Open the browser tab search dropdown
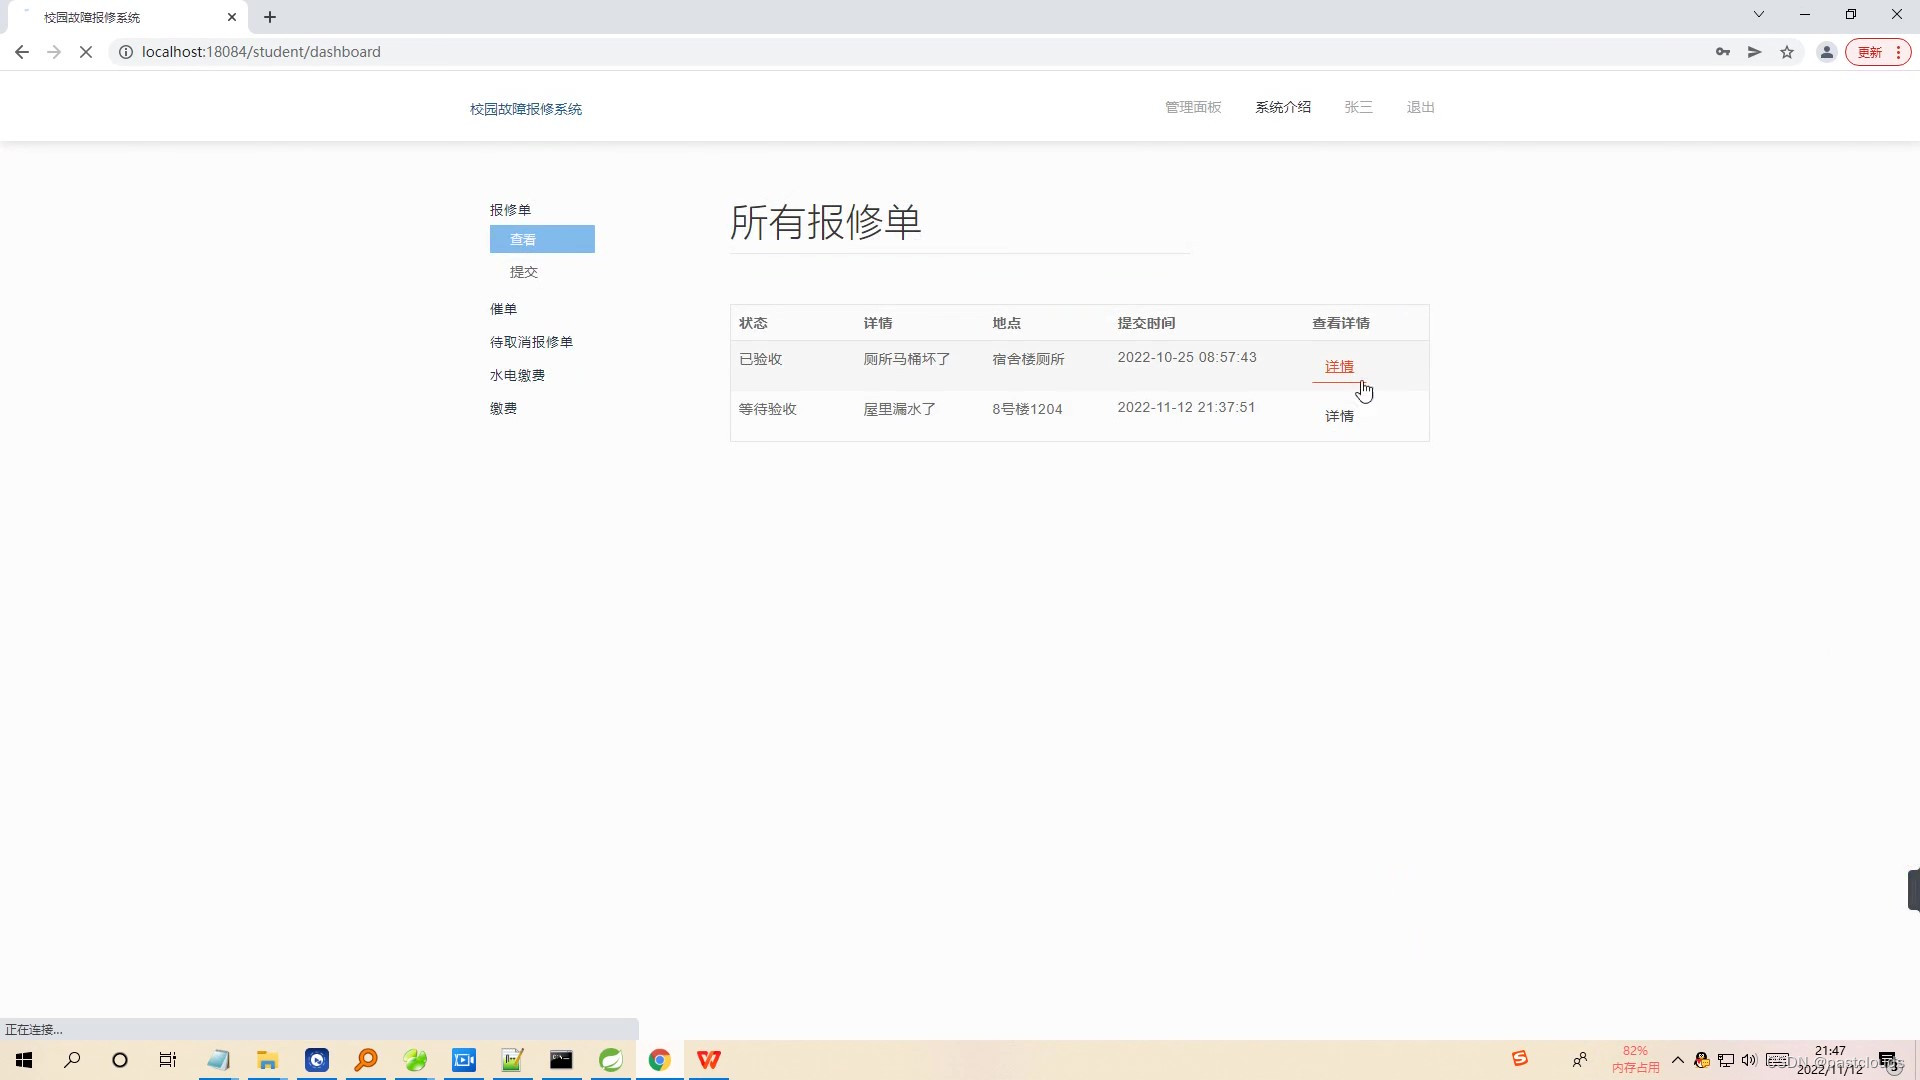 coord(1758,14)
